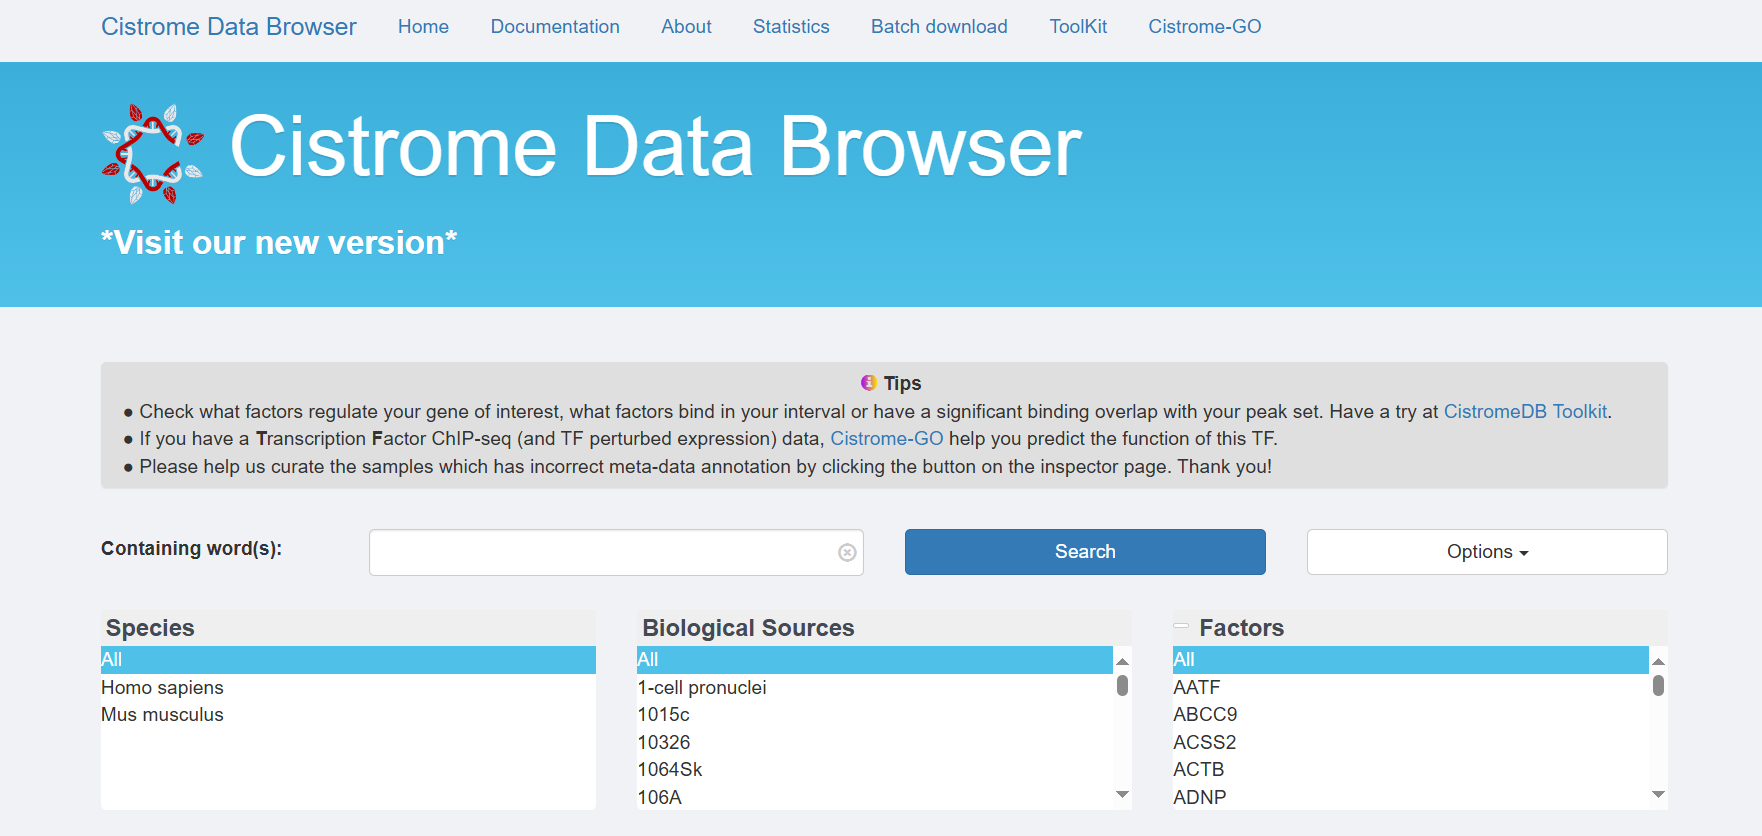The width and height of the screenshot is (1762, 836).
Task: Select Homo sapiens species
Action: 348,687
